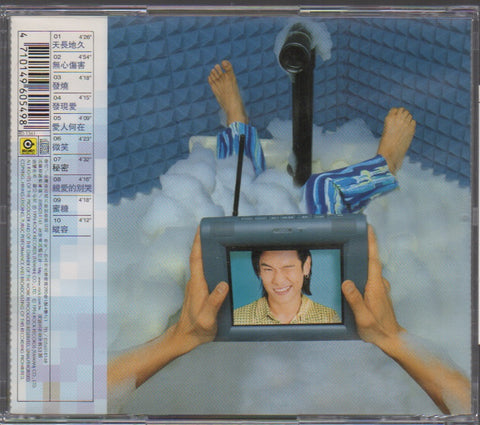Click track 09 title 蜜糖
This screenshot has height=425, width=480.
coord(61,209)
